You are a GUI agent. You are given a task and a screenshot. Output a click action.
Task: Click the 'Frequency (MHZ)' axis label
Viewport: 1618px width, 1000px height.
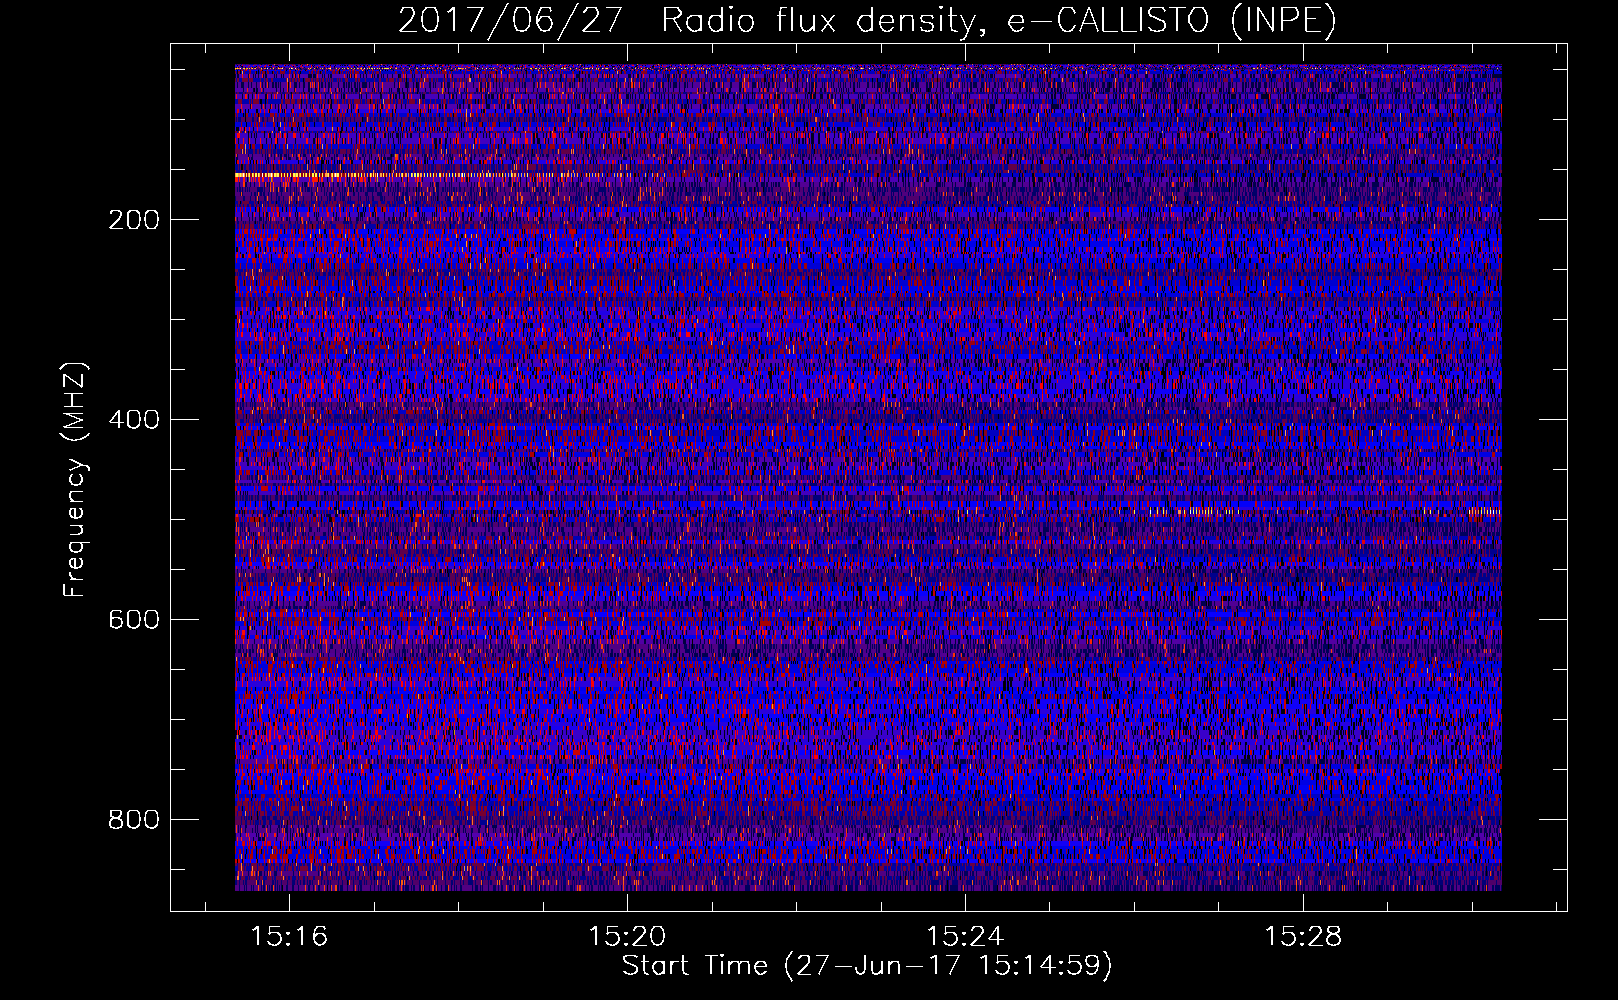coord(75,479)
